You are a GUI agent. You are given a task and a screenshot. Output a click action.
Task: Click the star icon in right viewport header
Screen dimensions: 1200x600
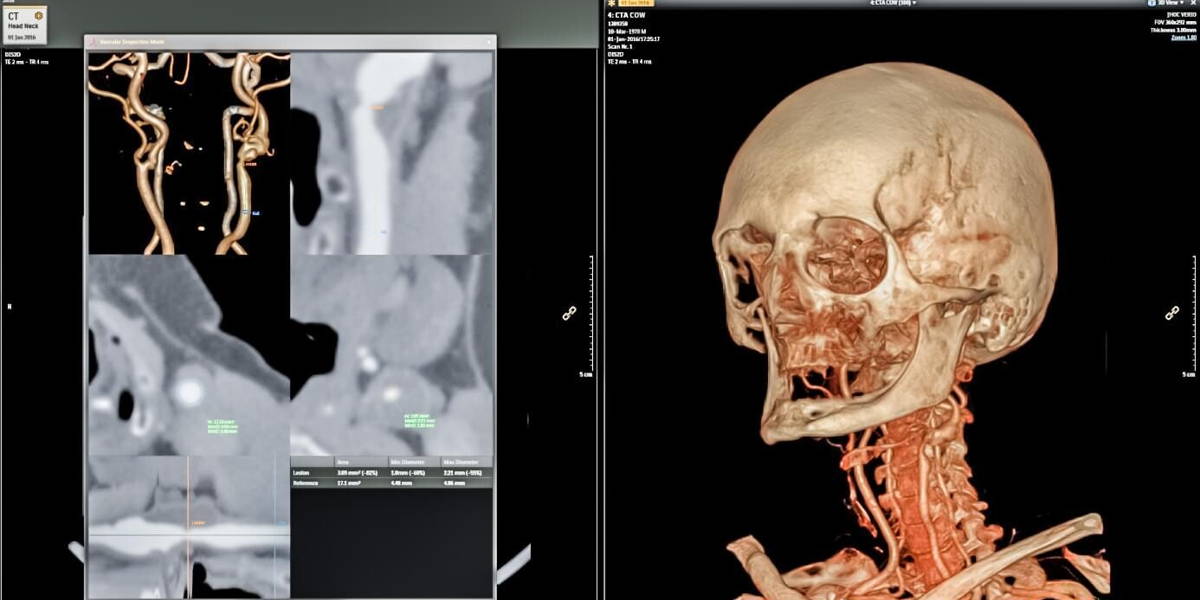611,4
